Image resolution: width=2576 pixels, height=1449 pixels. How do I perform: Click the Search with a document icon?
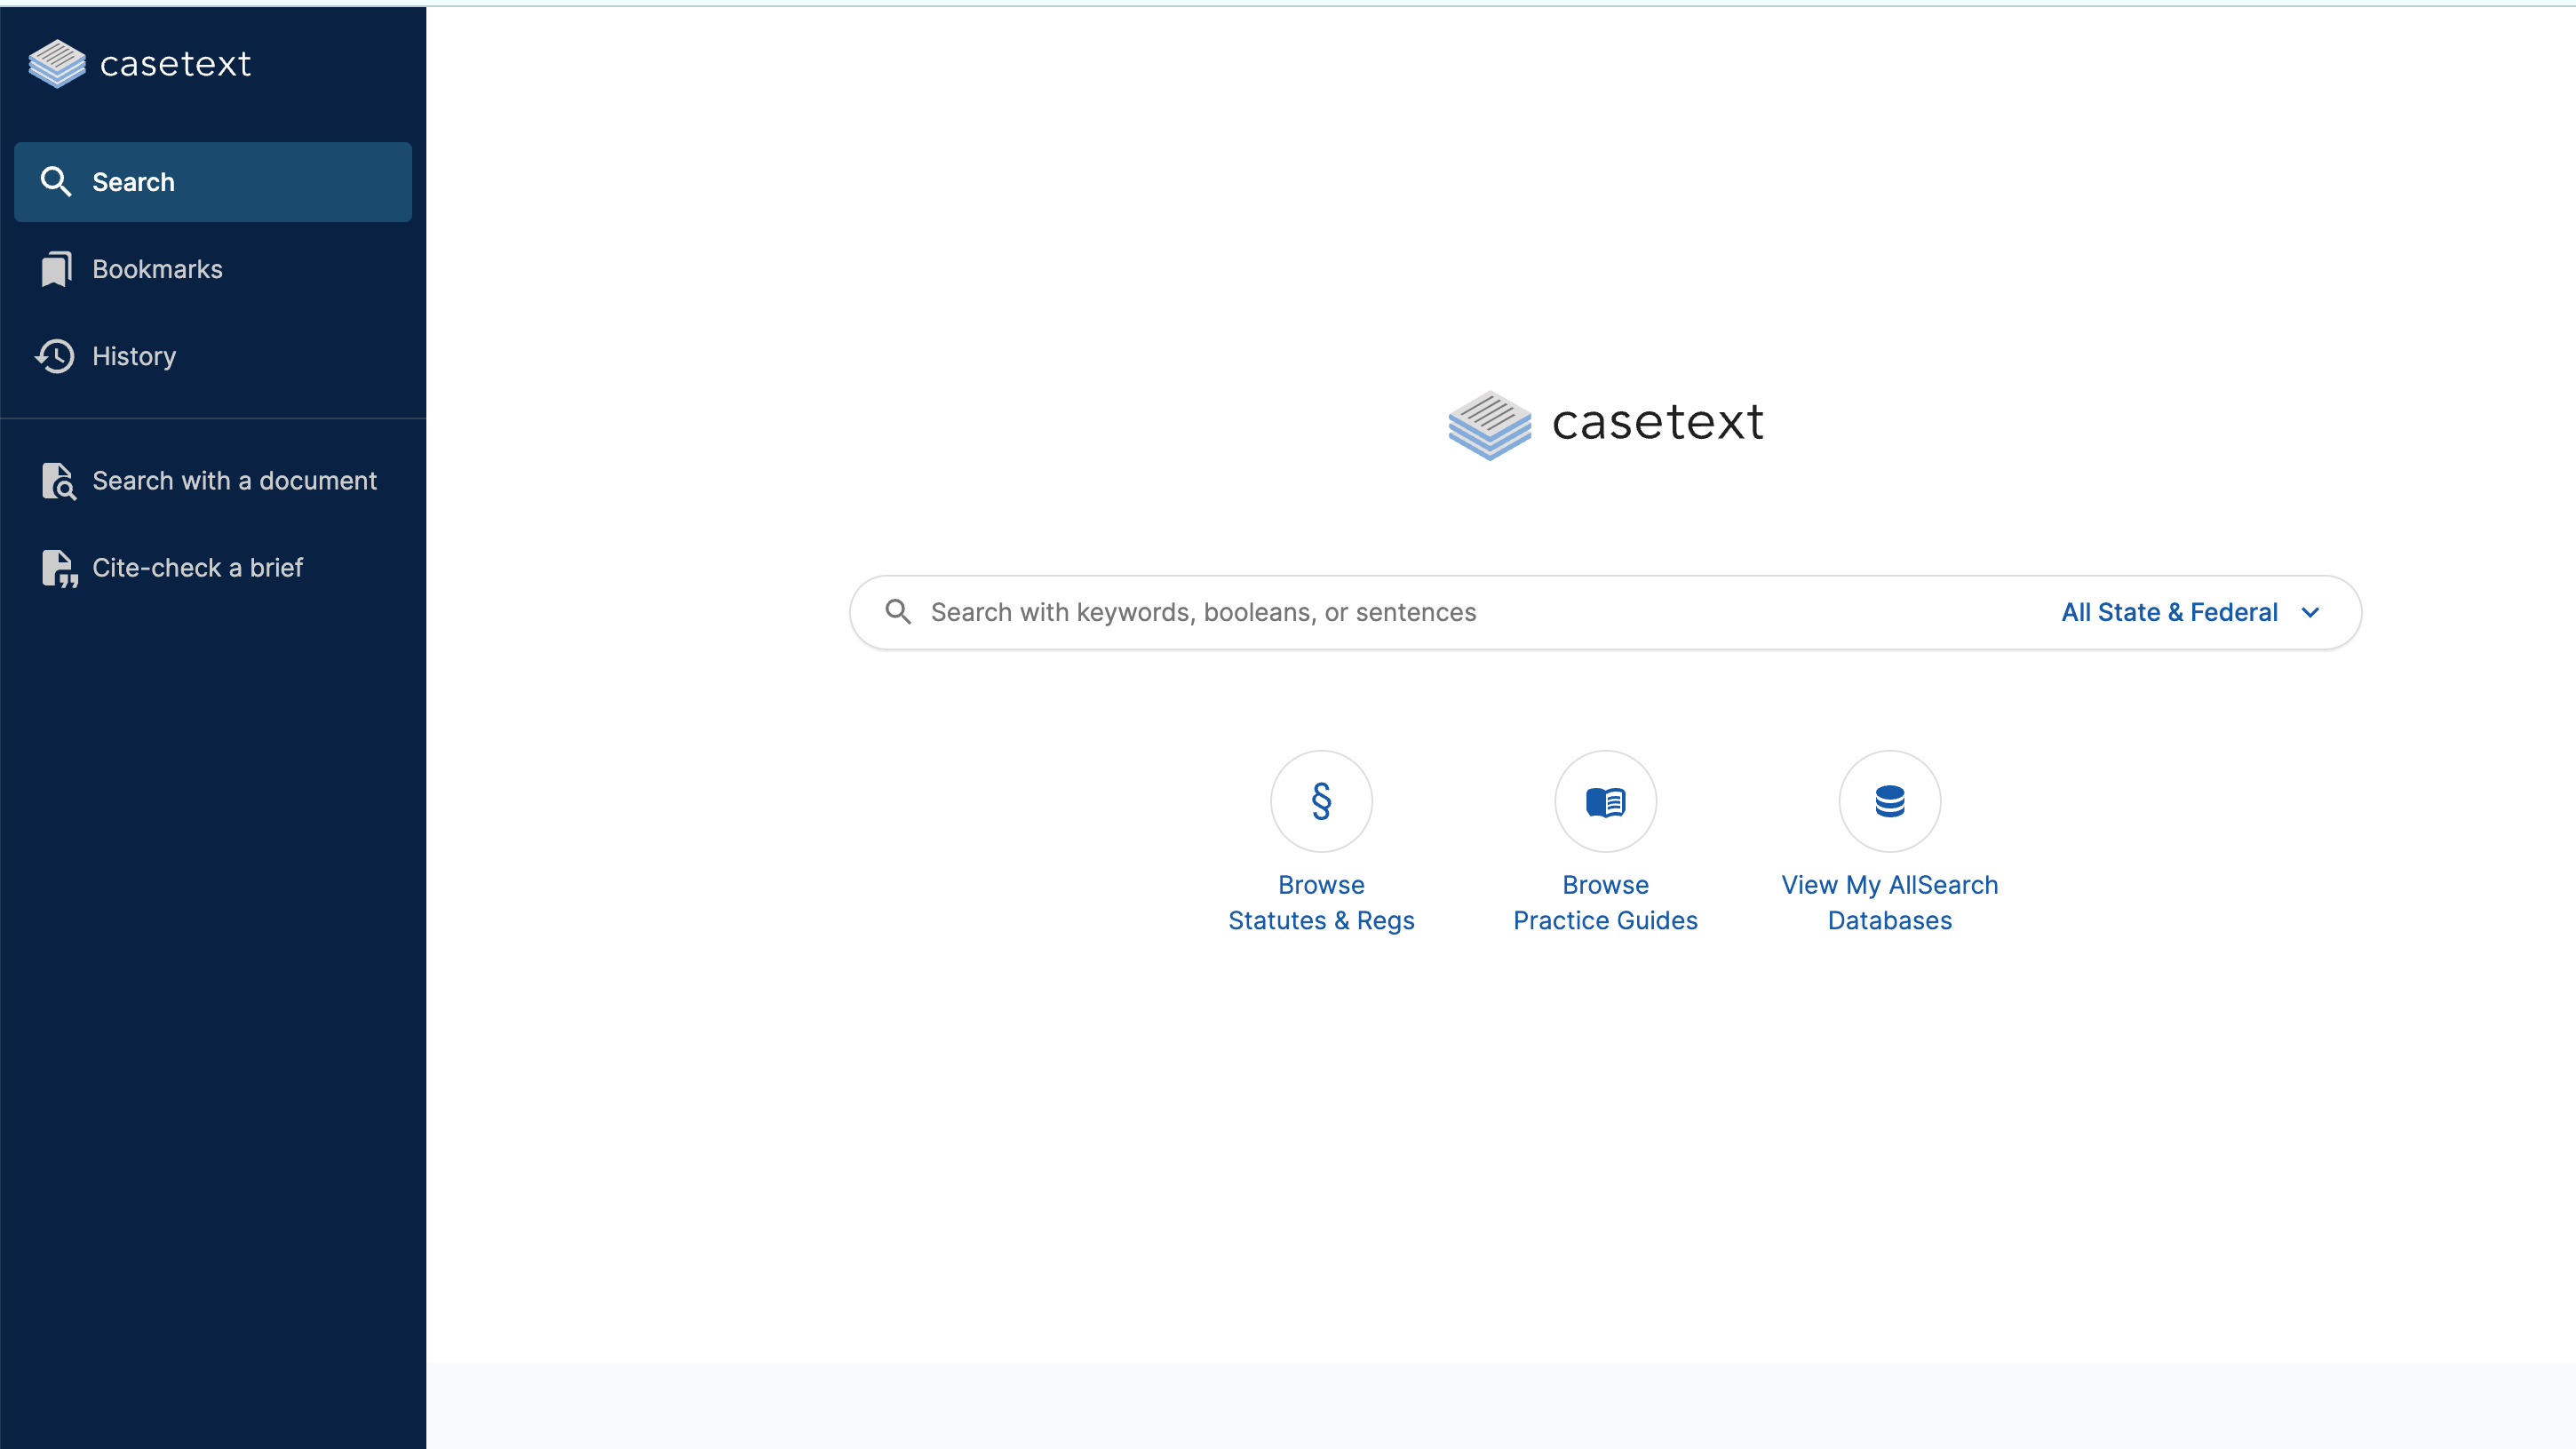pos(59,480)
